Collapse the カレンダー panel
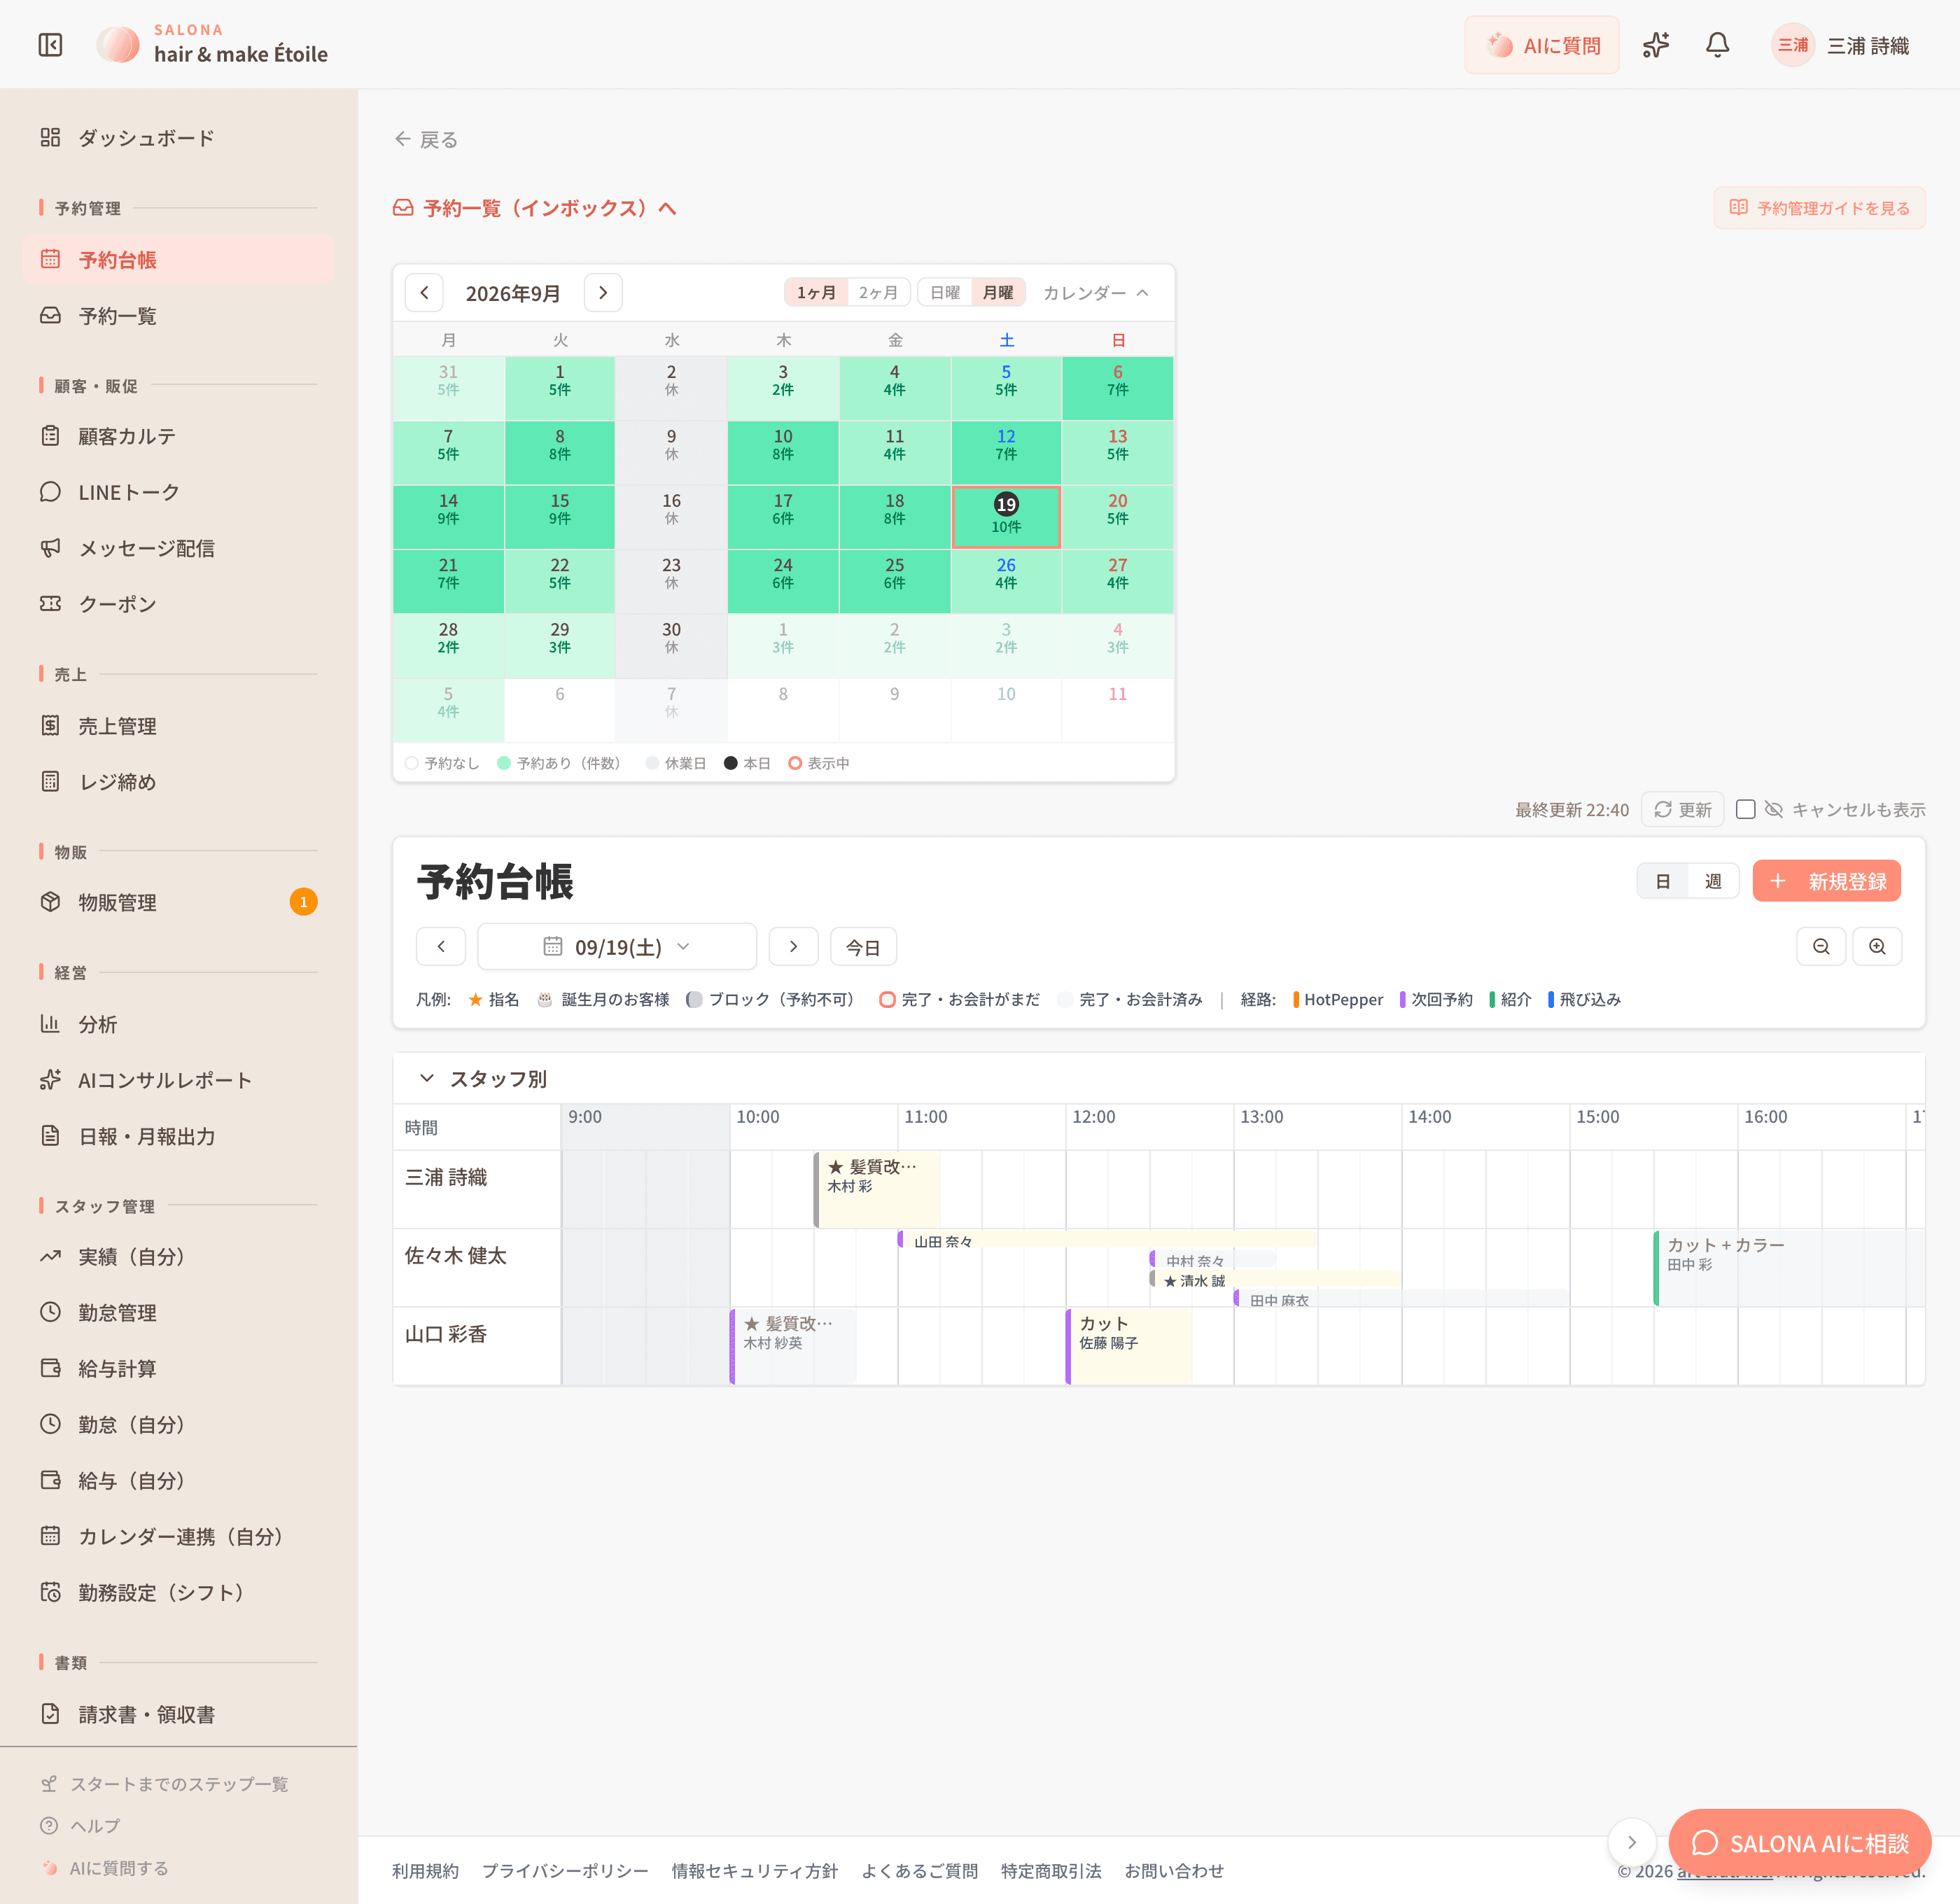This screenshot has width=1960, height=1904. click(1096, 292)
